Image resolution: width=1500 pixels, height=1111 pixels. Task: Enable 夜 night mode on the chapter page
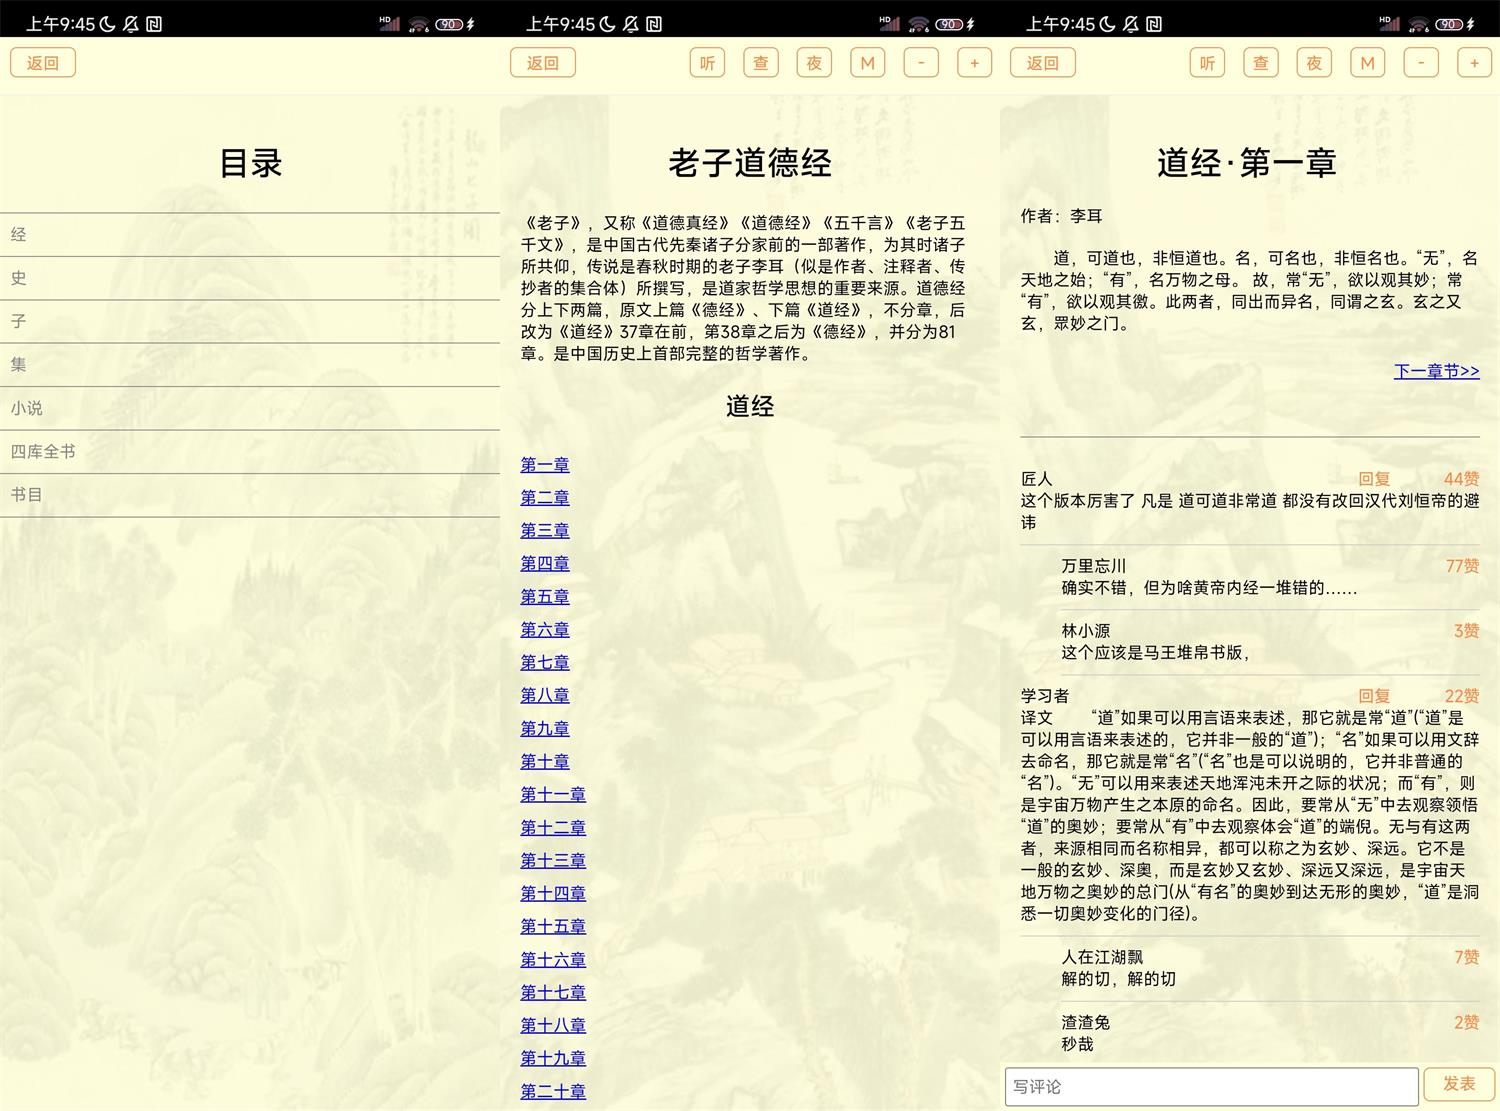point(1313,62)
